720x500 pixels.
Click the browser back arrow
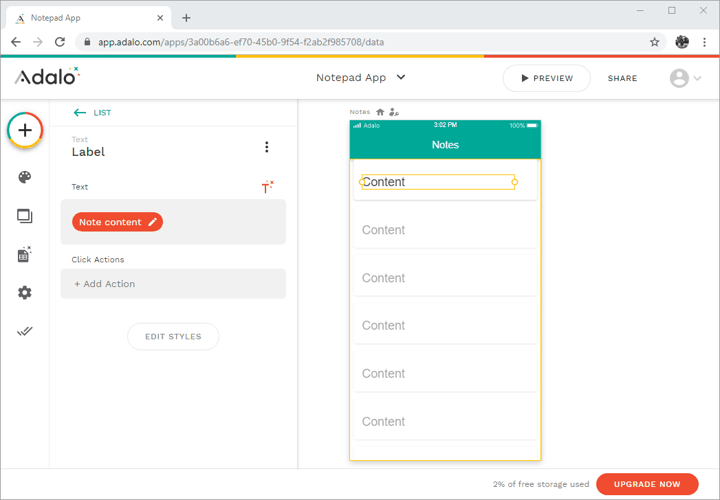16,42
